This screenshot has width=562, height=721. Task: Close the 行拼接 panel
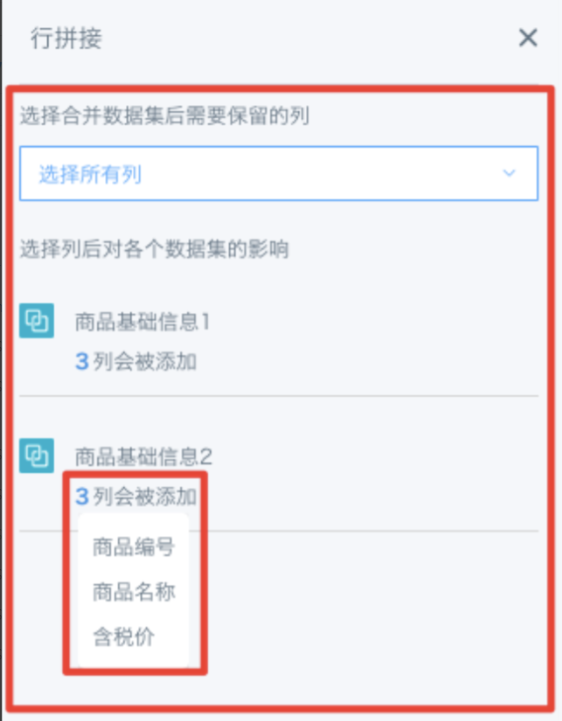(x=528, y=38)
